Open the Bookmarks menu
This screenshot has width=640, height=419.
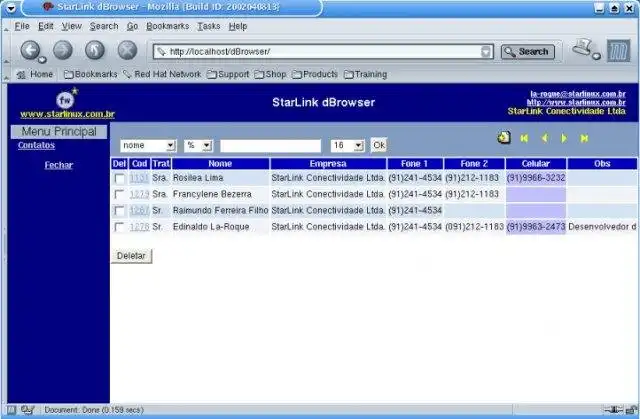click(x=168, y=26)
